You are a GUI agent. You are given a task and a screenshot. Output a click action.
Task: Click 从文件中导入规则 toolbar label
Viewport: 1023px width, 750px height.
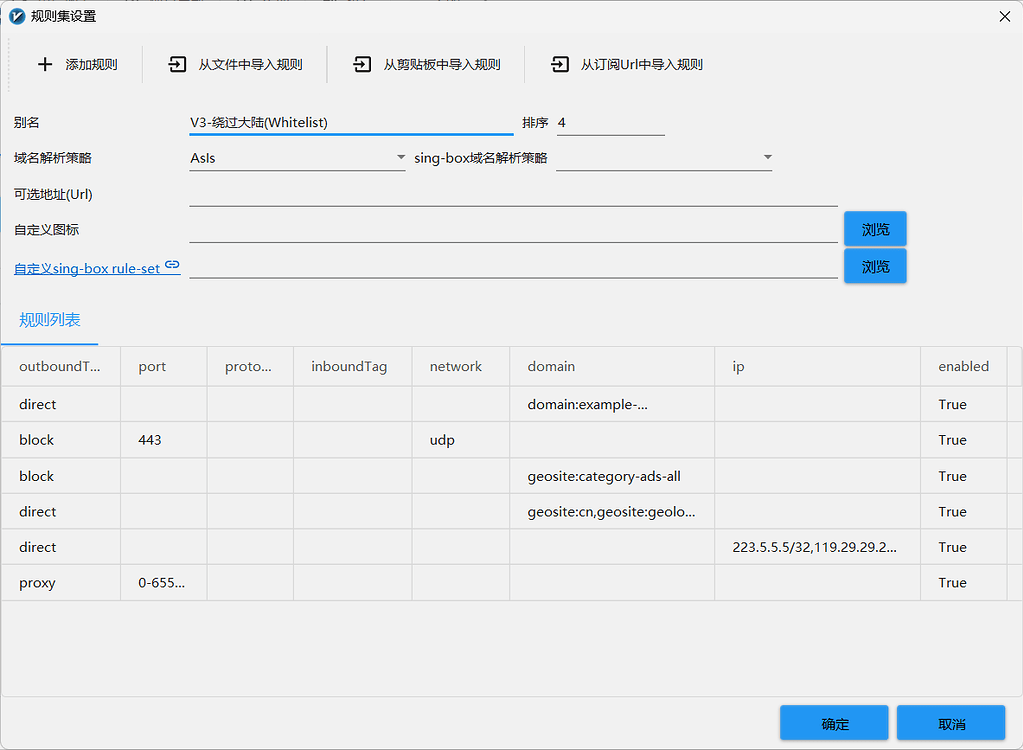click(x=251, y=65)
